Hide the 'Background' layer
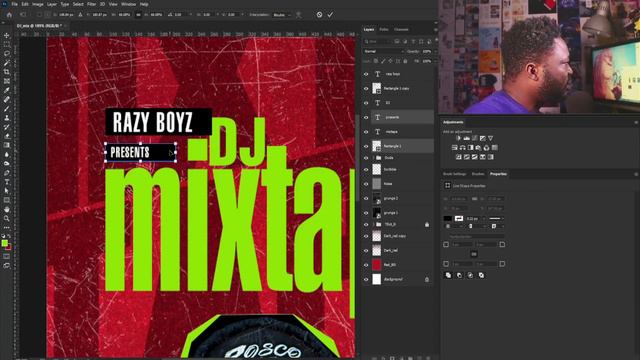This screenshot has width=640, height=360. (366, 280)
